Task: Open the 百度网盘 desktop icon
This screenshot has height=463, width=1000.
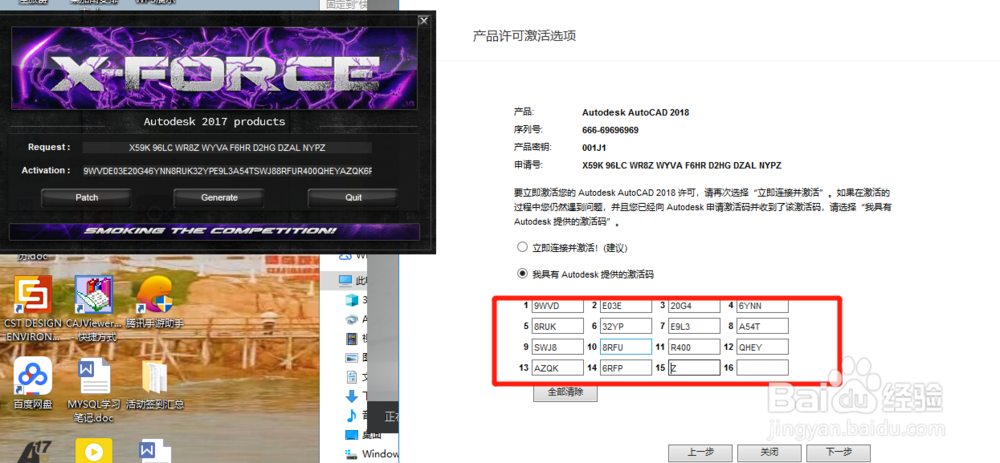Action: pos(33,376)
